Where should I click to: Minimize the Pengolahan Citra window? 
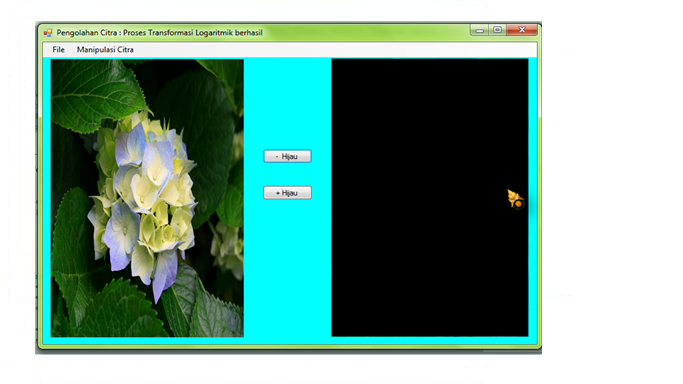coord(480,30)
